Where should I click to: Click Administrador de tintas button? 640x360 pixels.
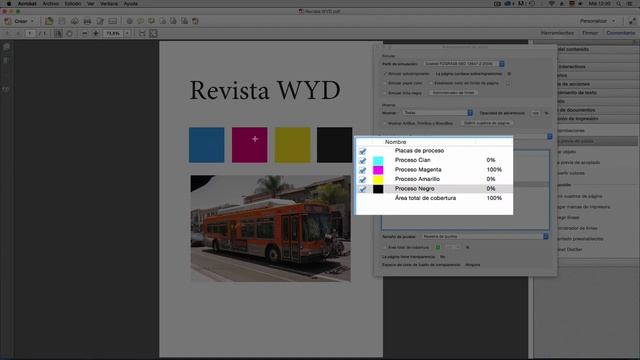(x=453, y=93)
